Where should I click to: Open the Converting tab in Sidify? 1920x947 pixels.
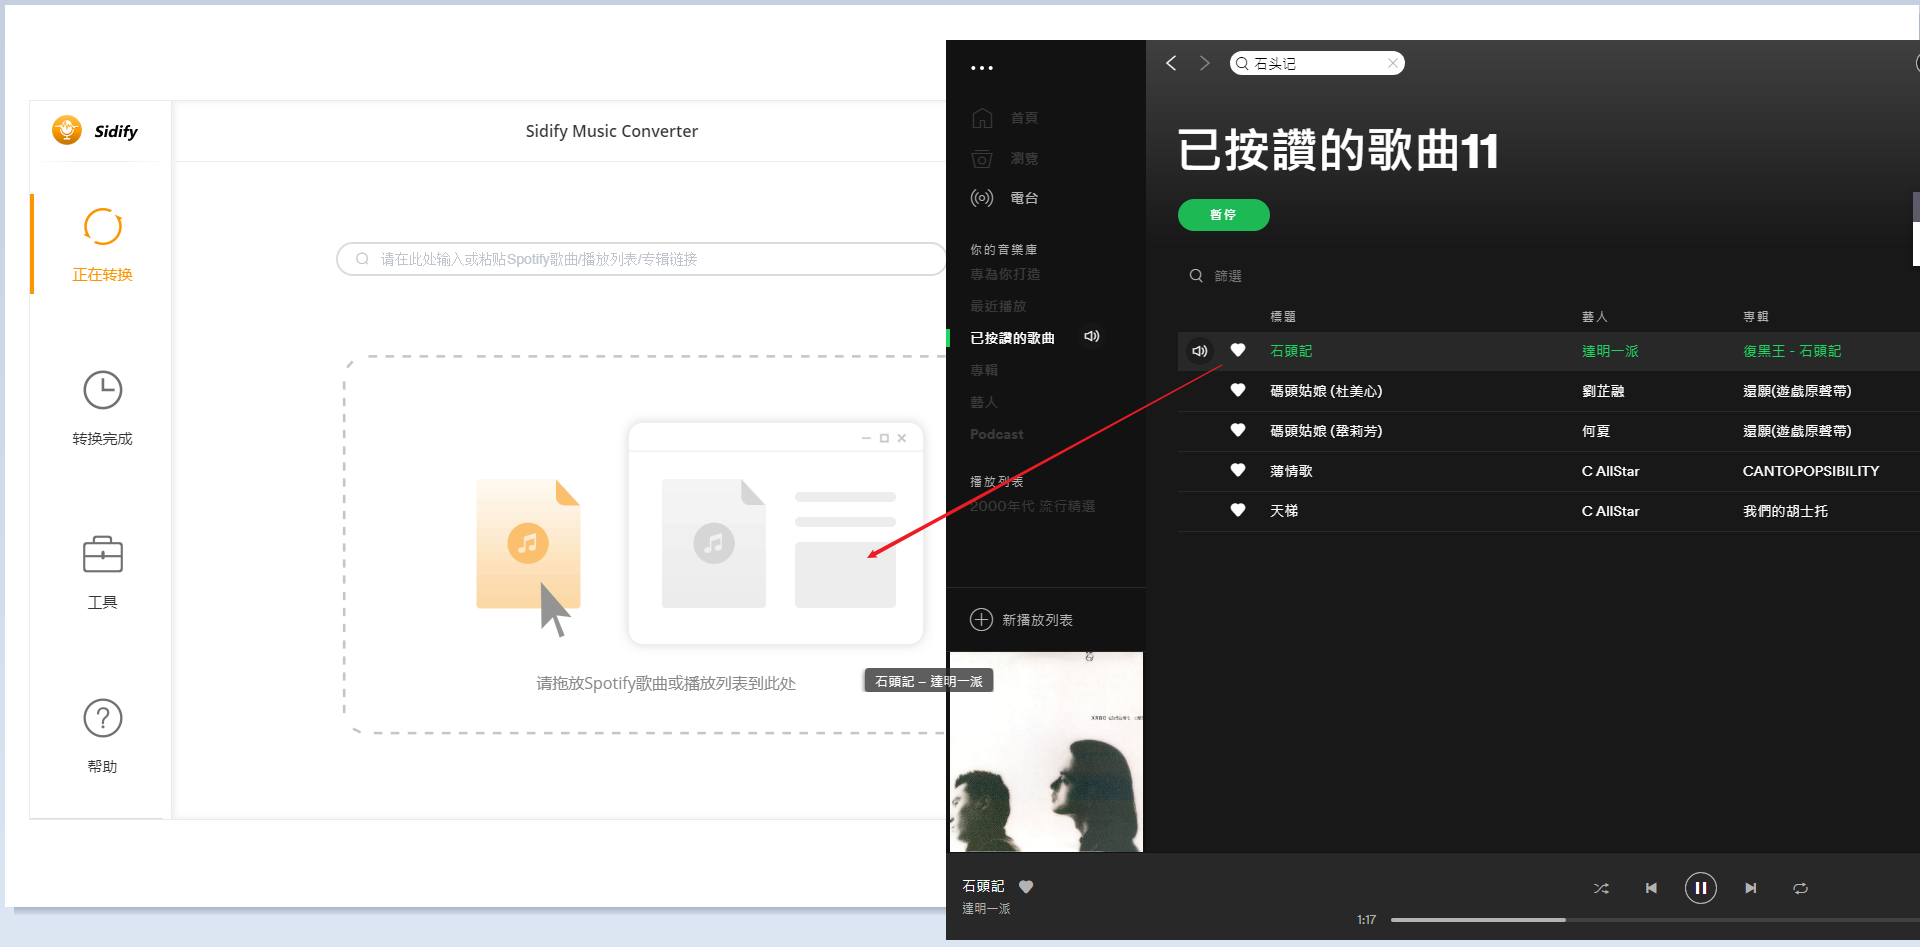pos(102,245)
